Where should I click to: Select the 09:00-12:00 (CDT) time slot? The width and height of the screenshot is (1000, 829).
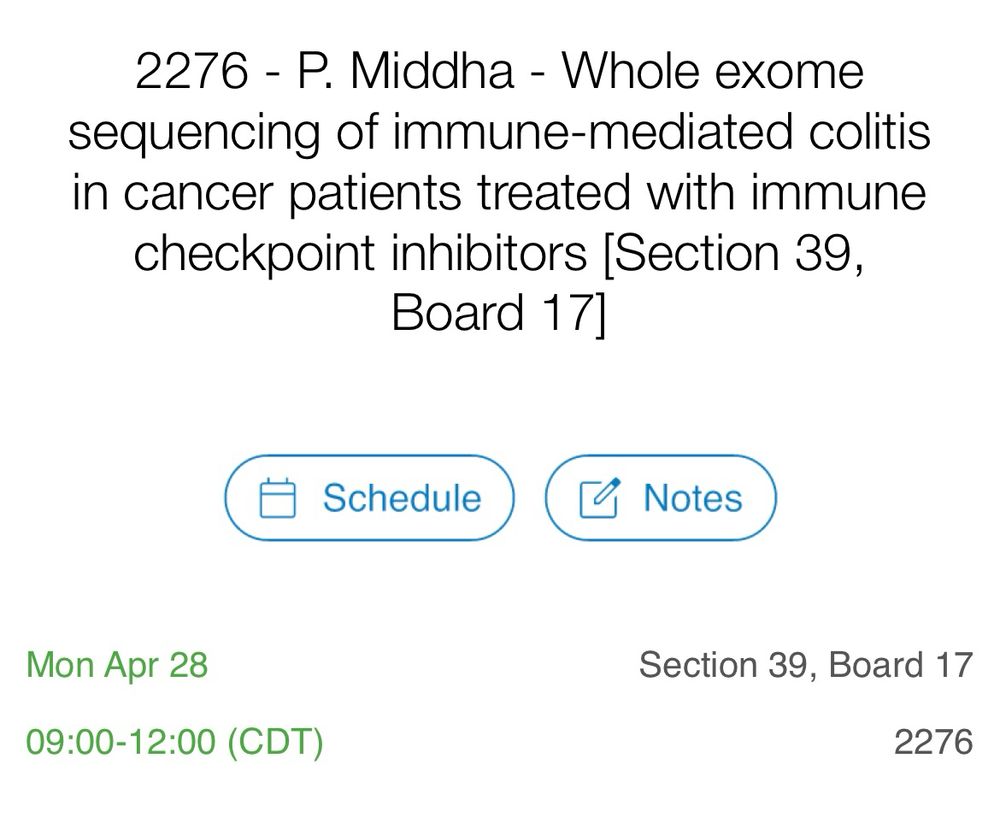[175, 742]
